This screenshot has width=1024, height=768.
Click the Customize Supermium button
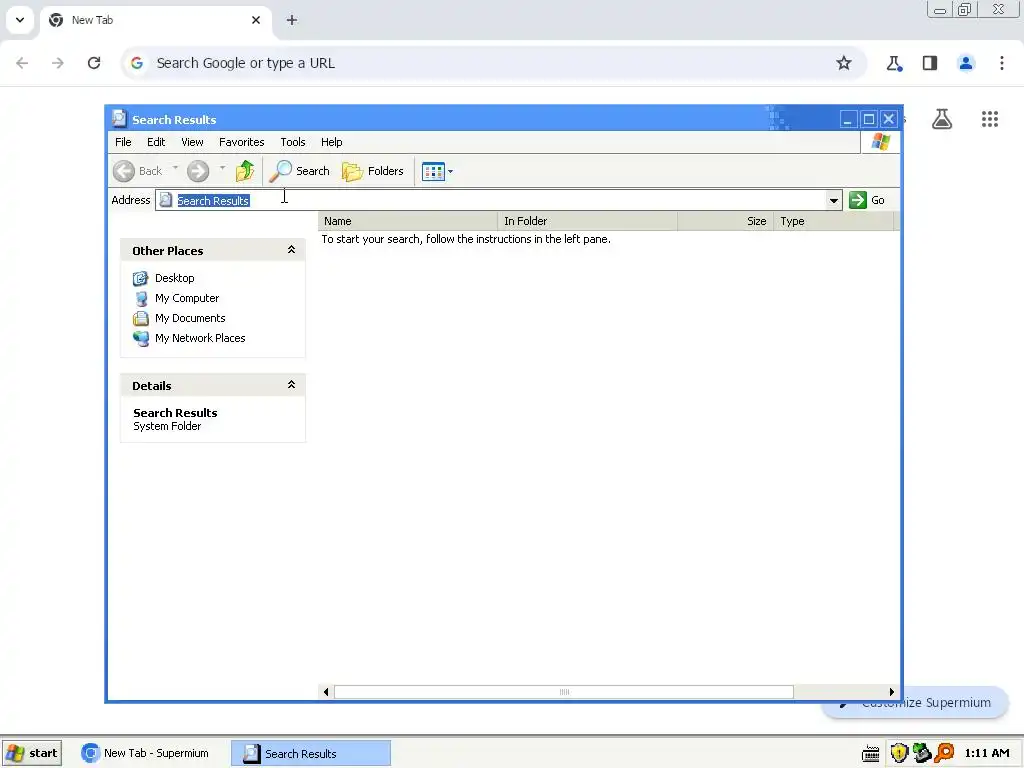click(916, 703)
